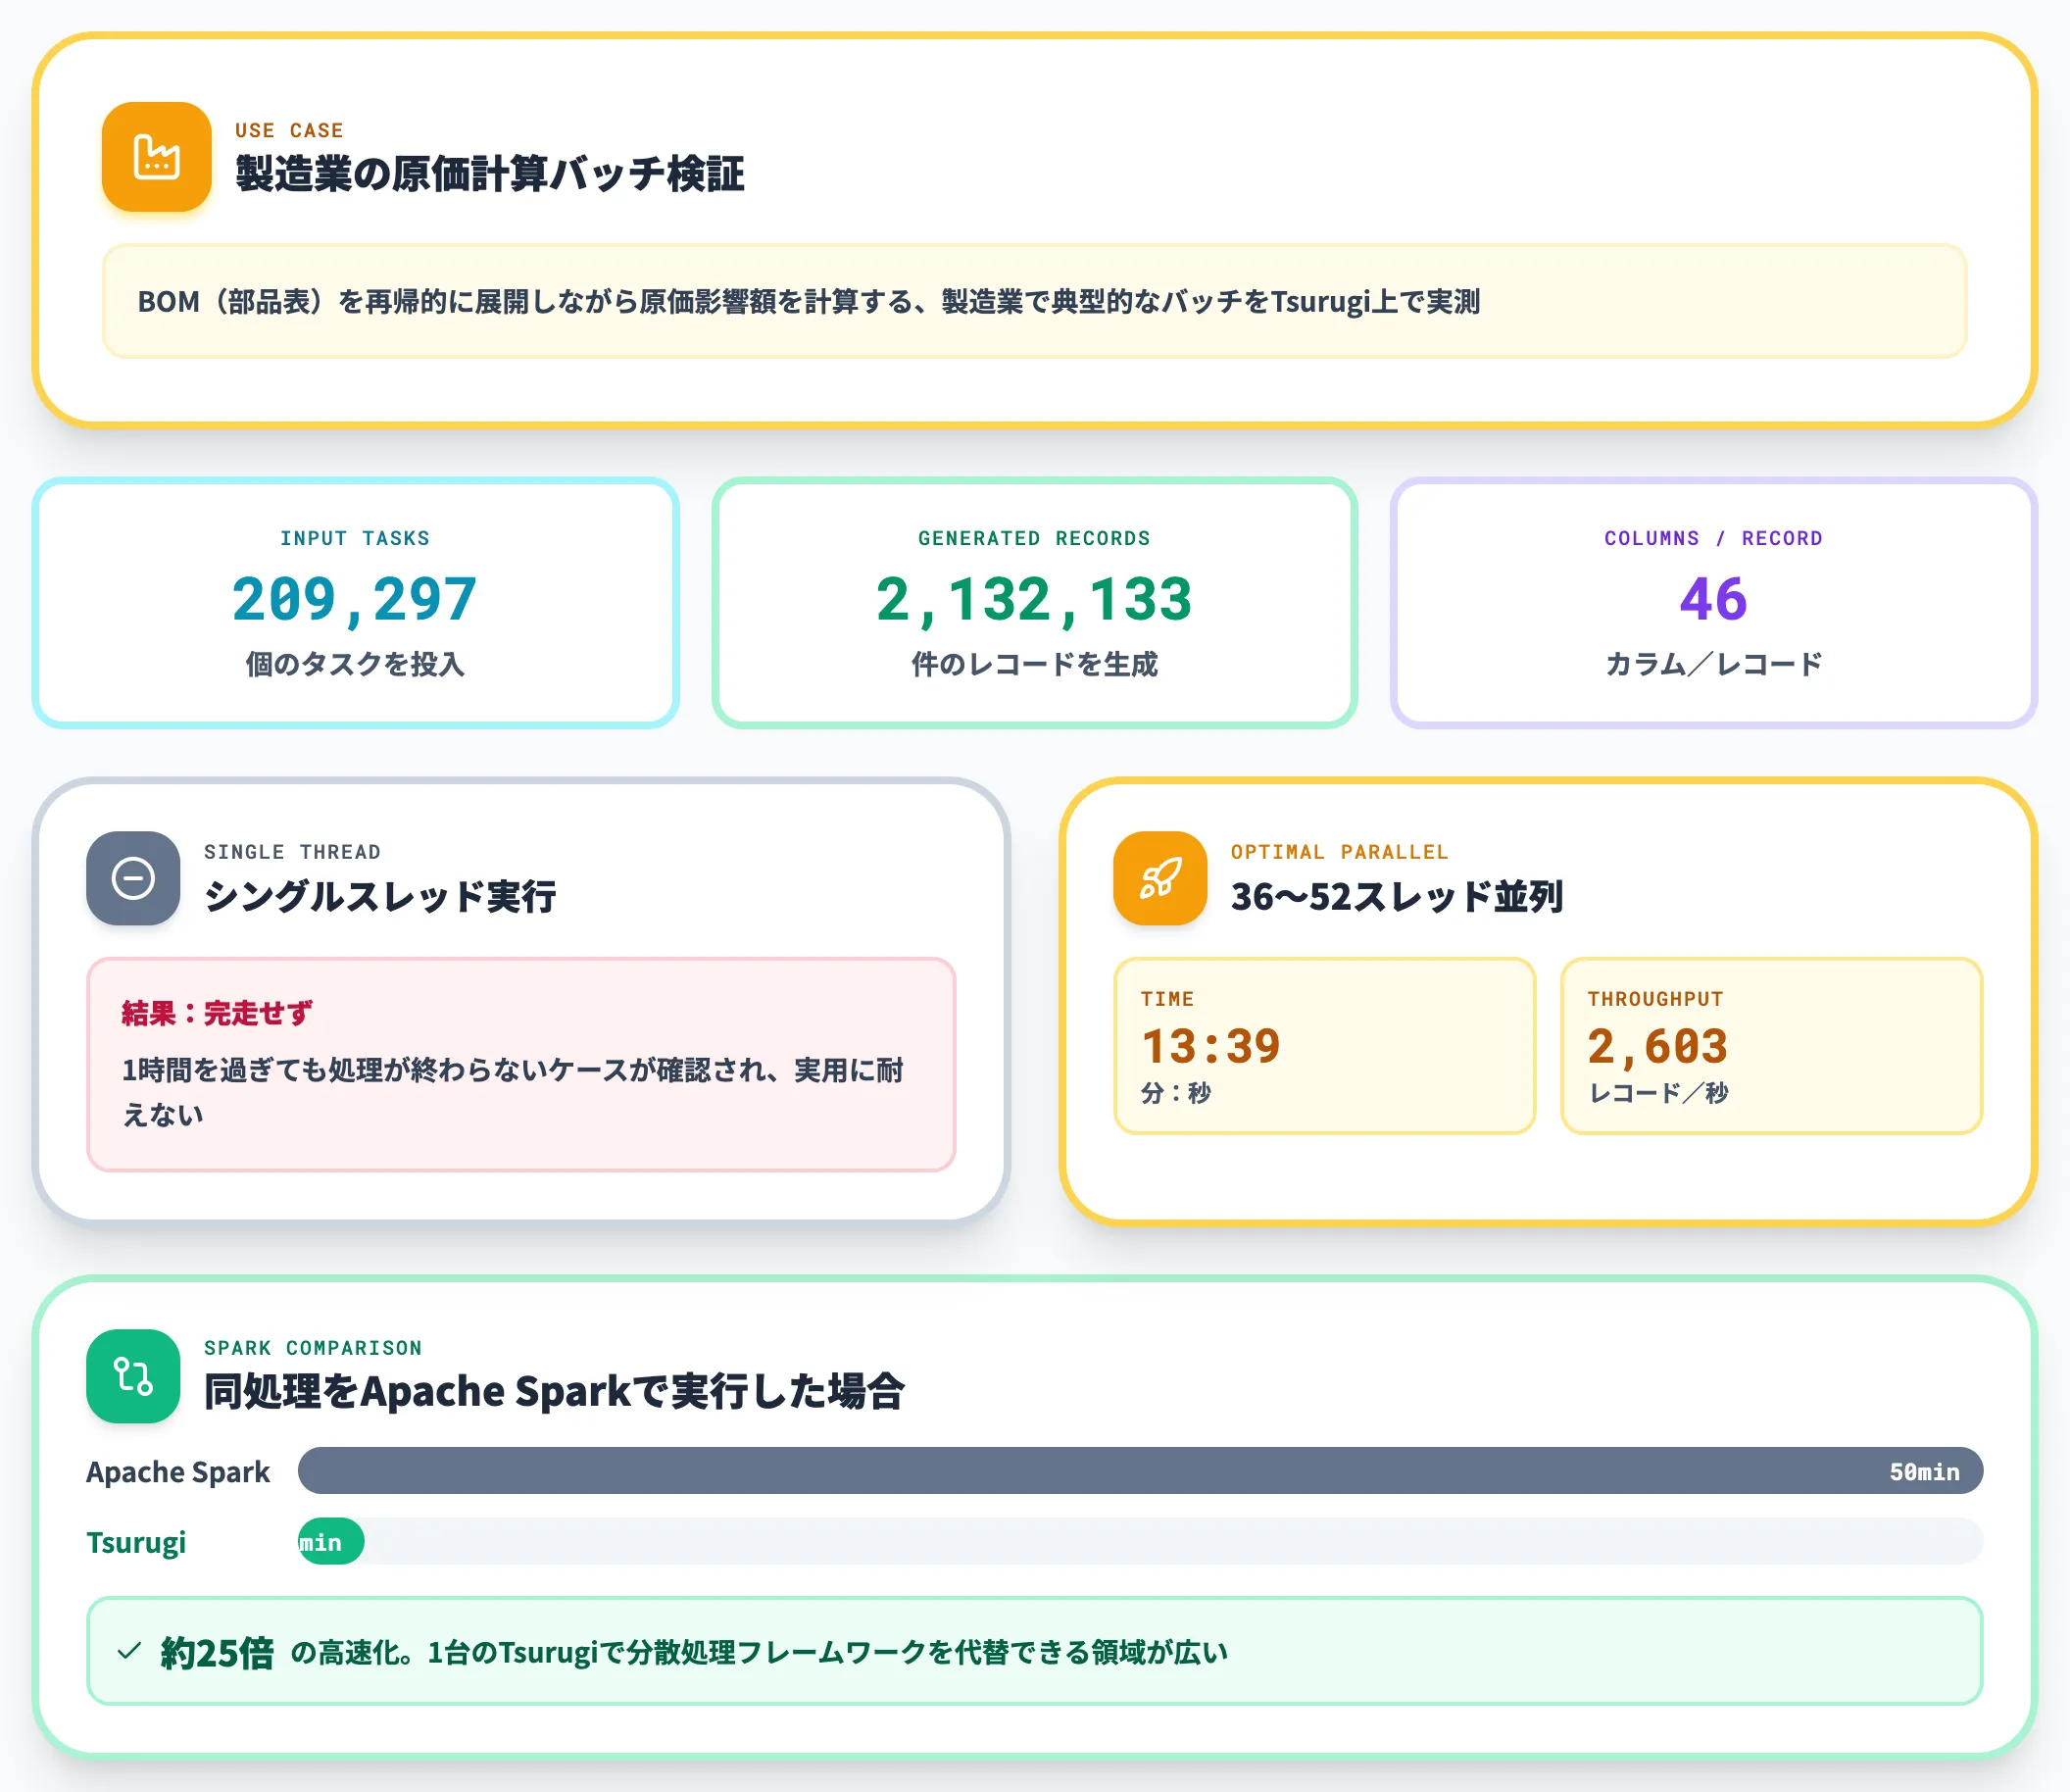Image resolution: width=2070 pixels, height=1792 pixels.
Task: Click the USE CASE label
Action: 289,130
